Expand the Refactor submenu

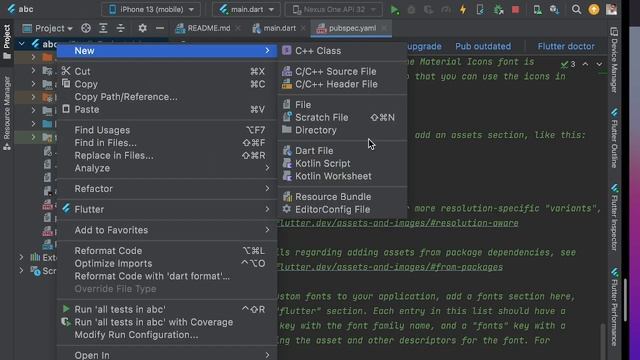(x=167, y=189)
